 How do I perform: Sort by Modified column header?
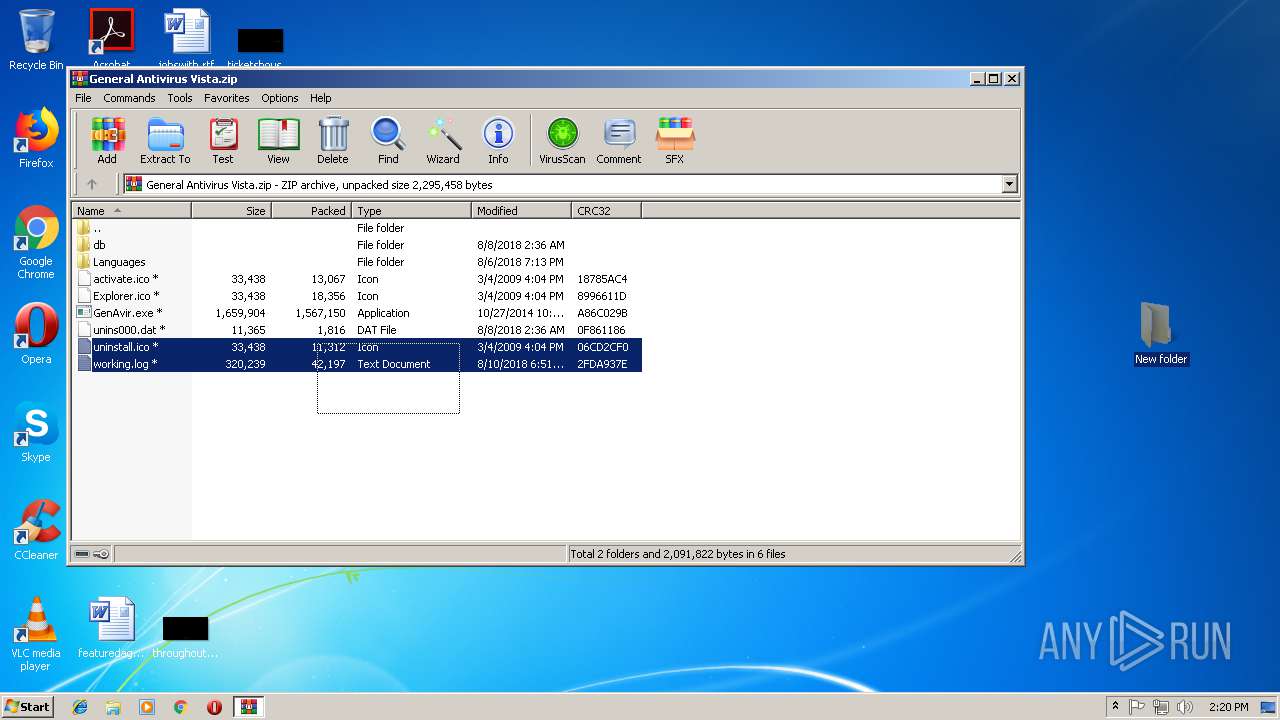click(522, 211)
